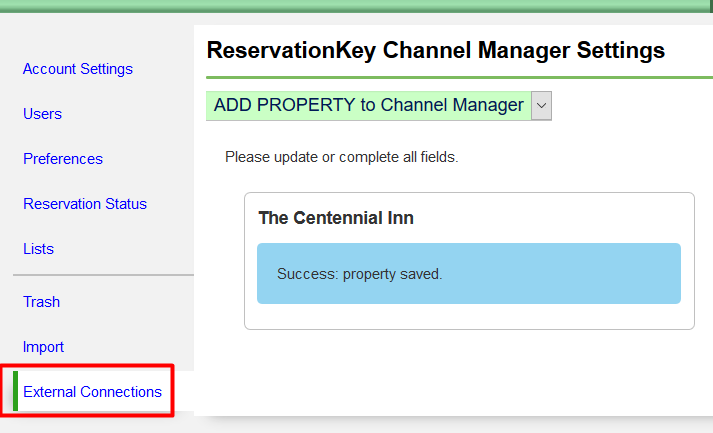Click the ReservationKey Channel Manager Settings heading

[435, 50]
